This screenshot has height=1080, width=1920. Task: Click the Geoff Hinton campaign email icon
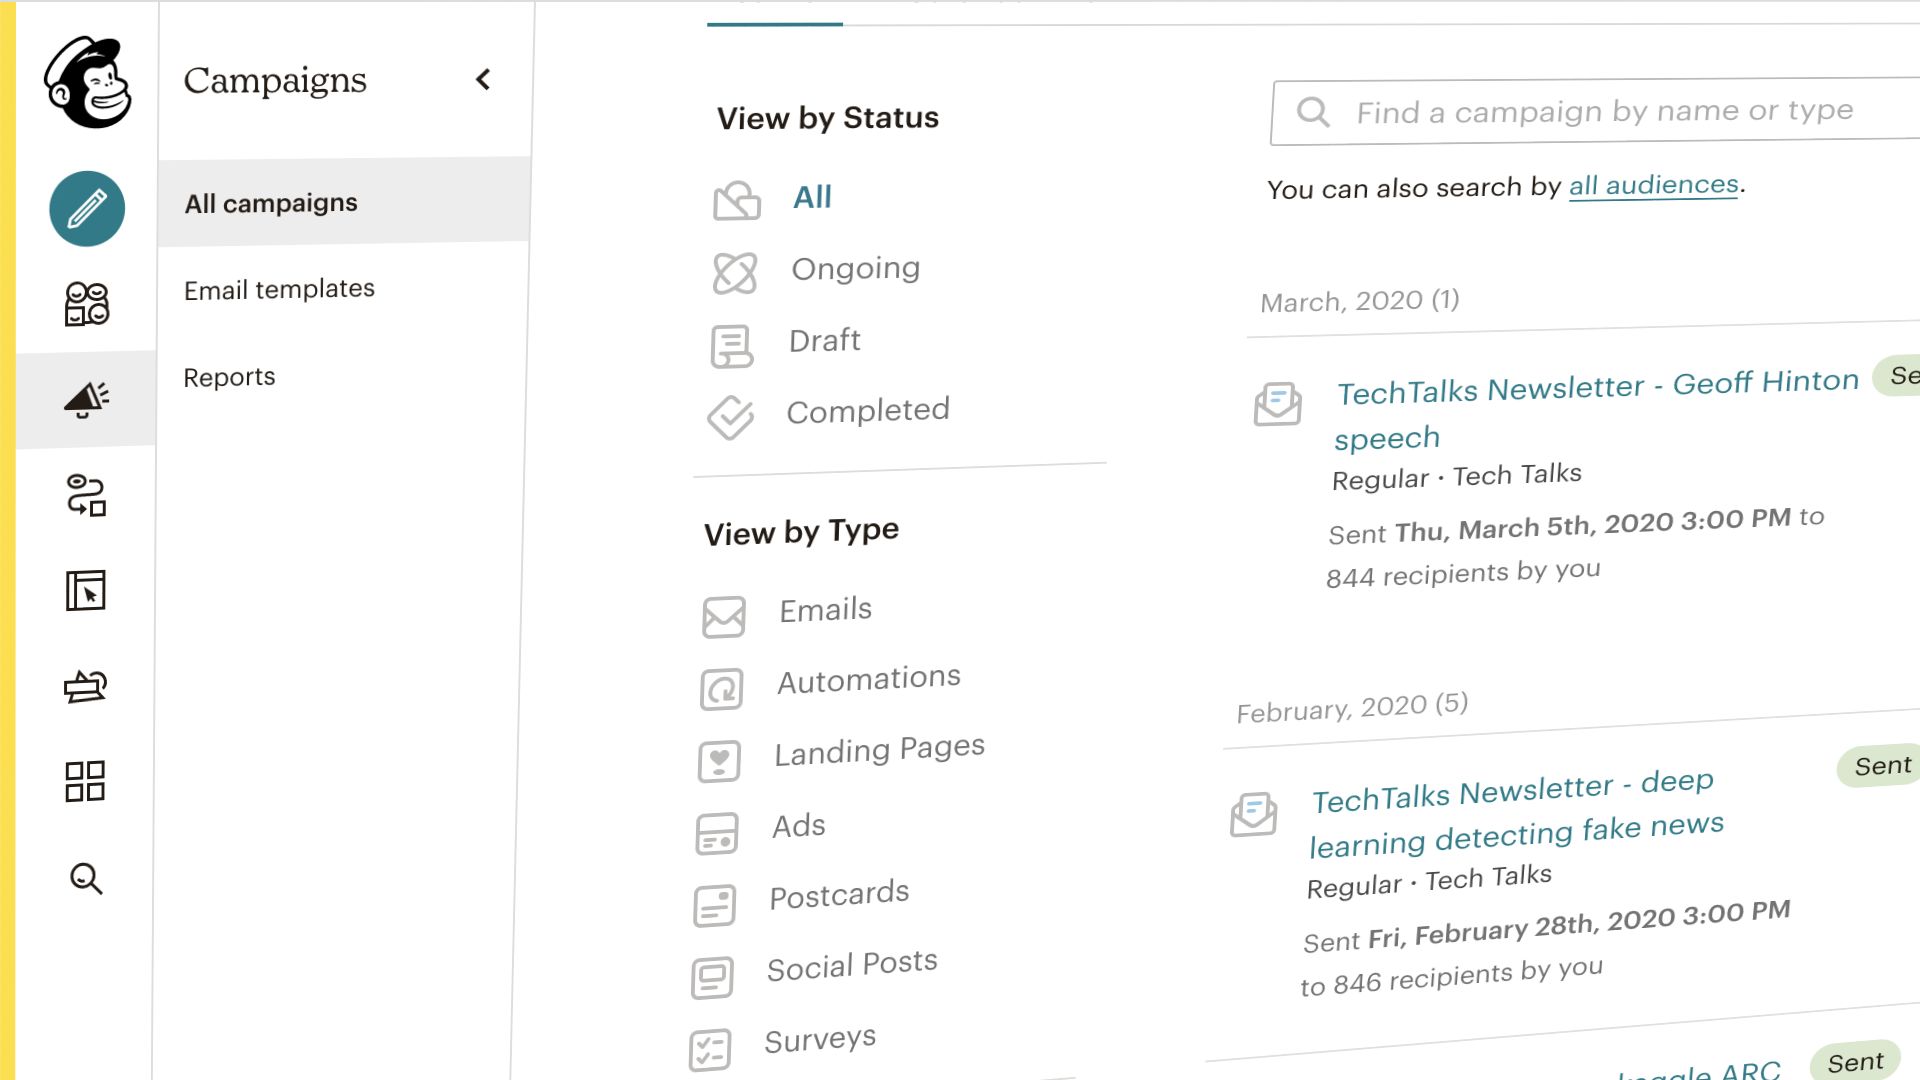(1278, 404)
